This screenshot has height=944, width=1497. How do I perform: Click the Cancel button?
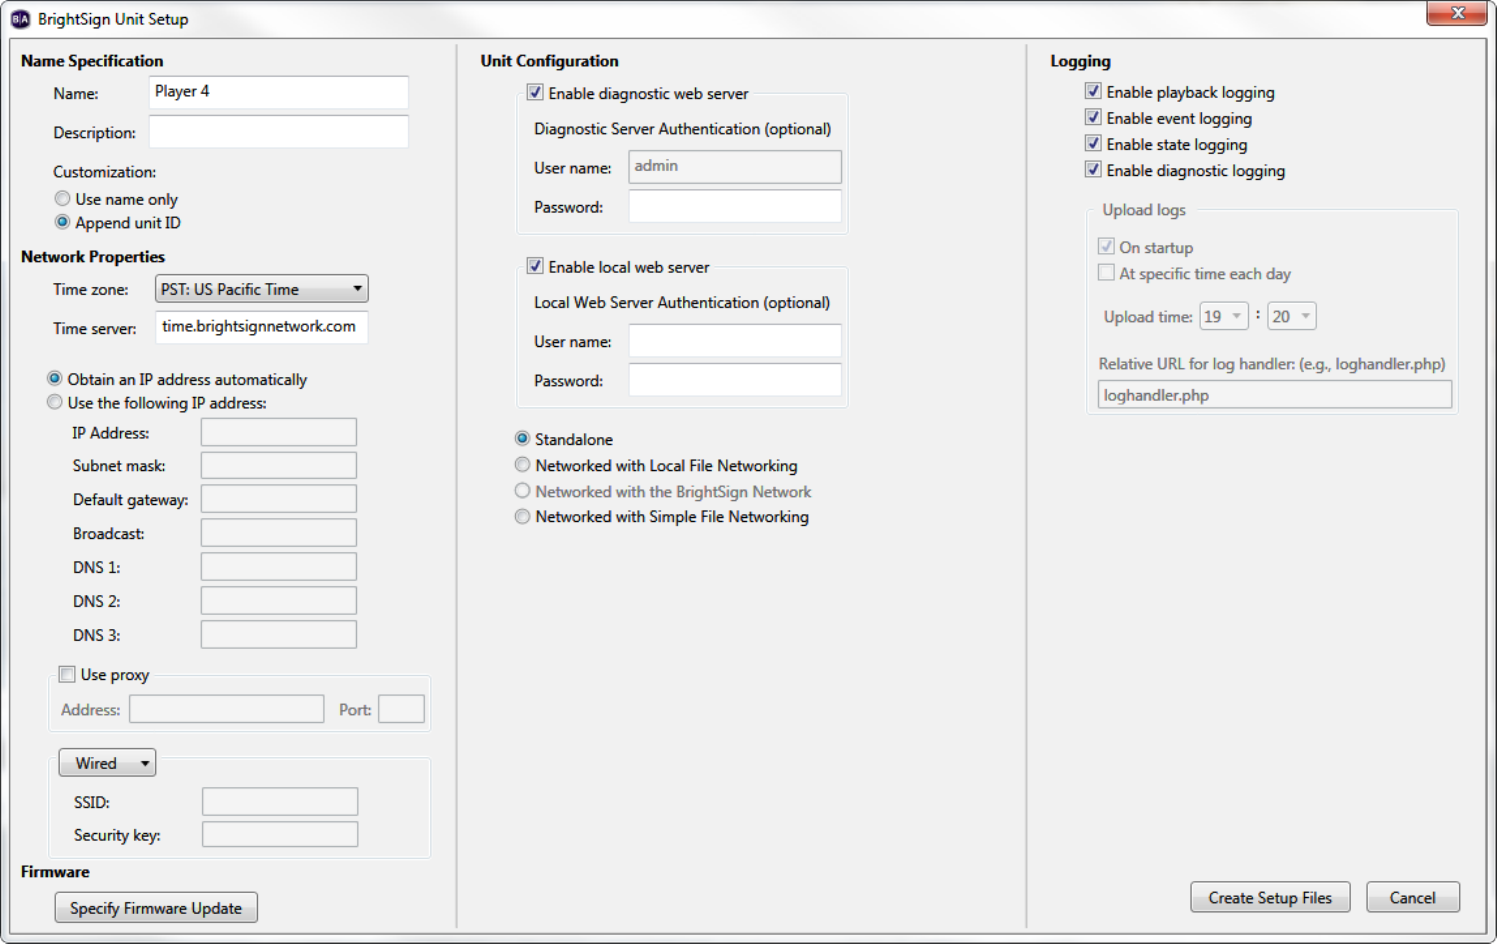pyautogui.click(x=1412, y=898)
